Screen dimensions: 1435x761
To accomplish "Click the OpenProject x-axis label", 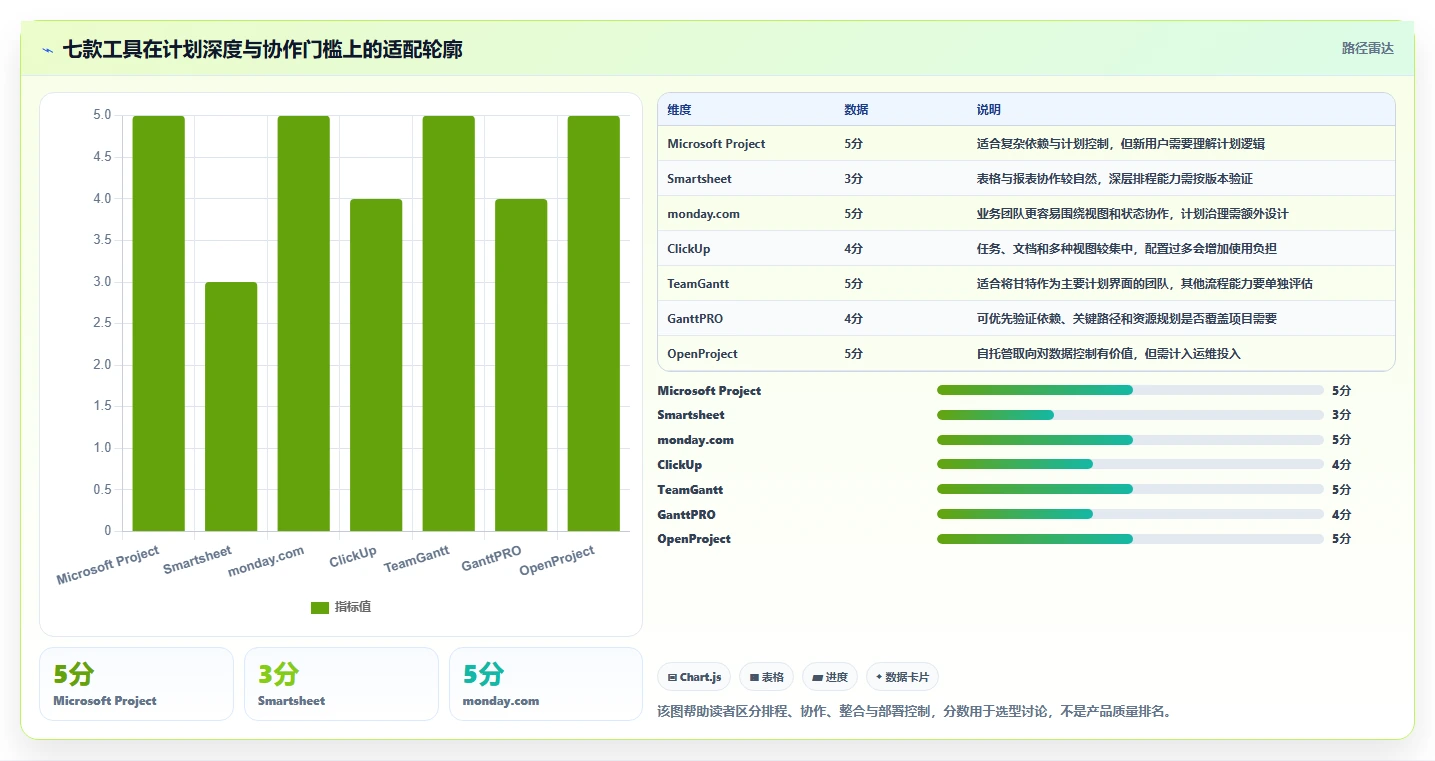I will click(x=557, y=561).
